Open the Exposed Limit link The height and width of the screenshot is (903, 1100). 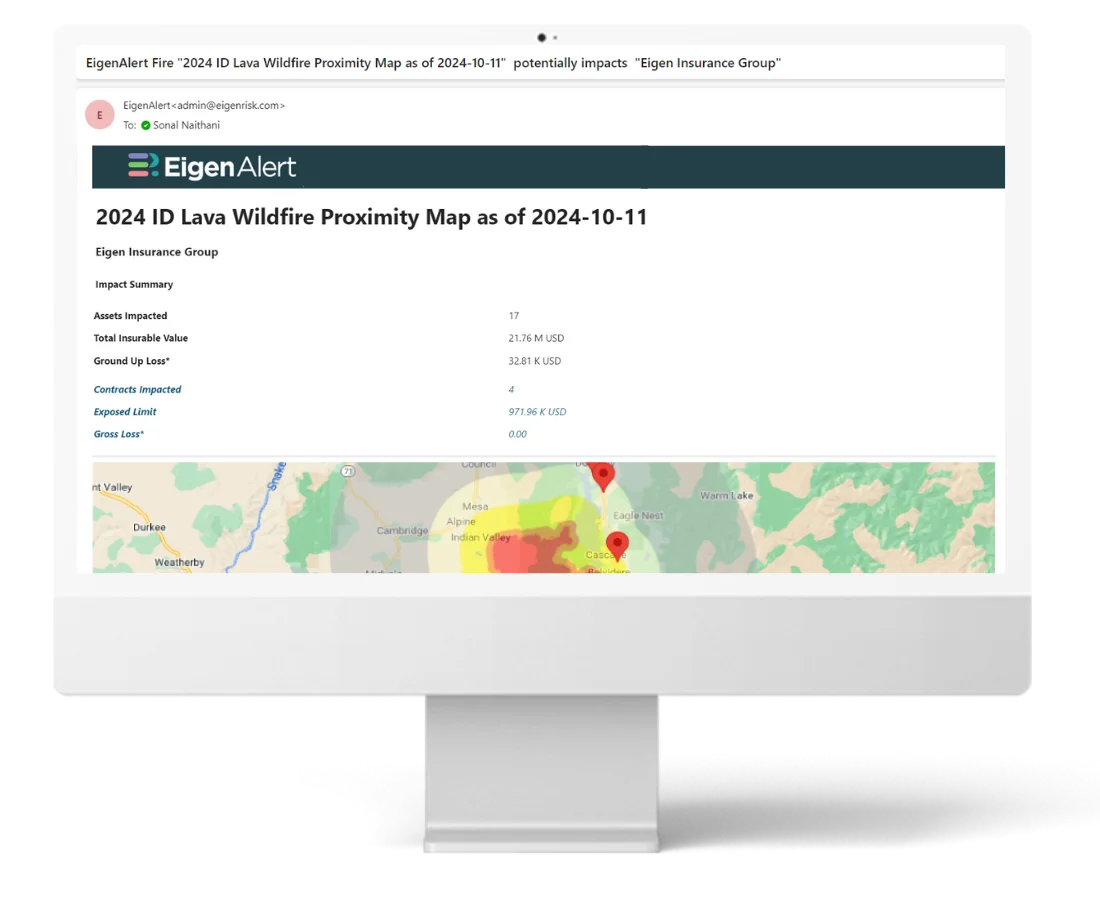[125, 412]
